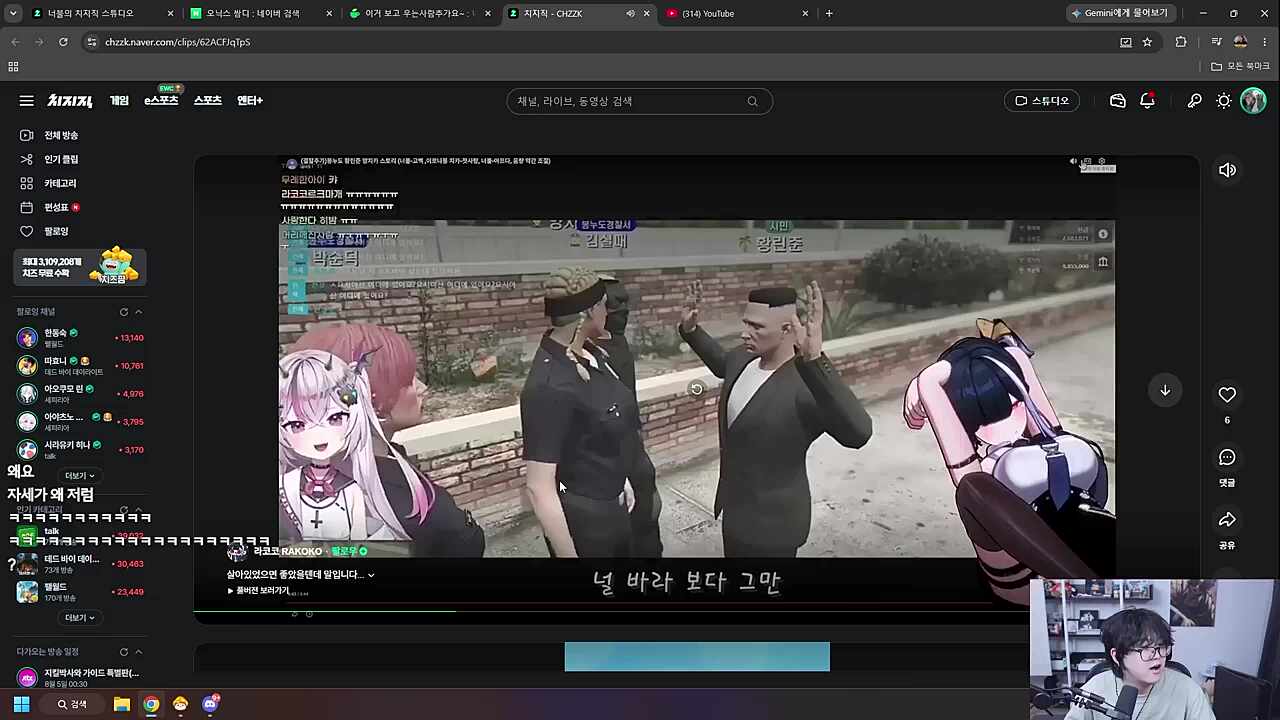Viewport: 1280px width, 720px height.
Task: Open the Windows Start menu
Action: pyautogui.click(x=21, y=704)
